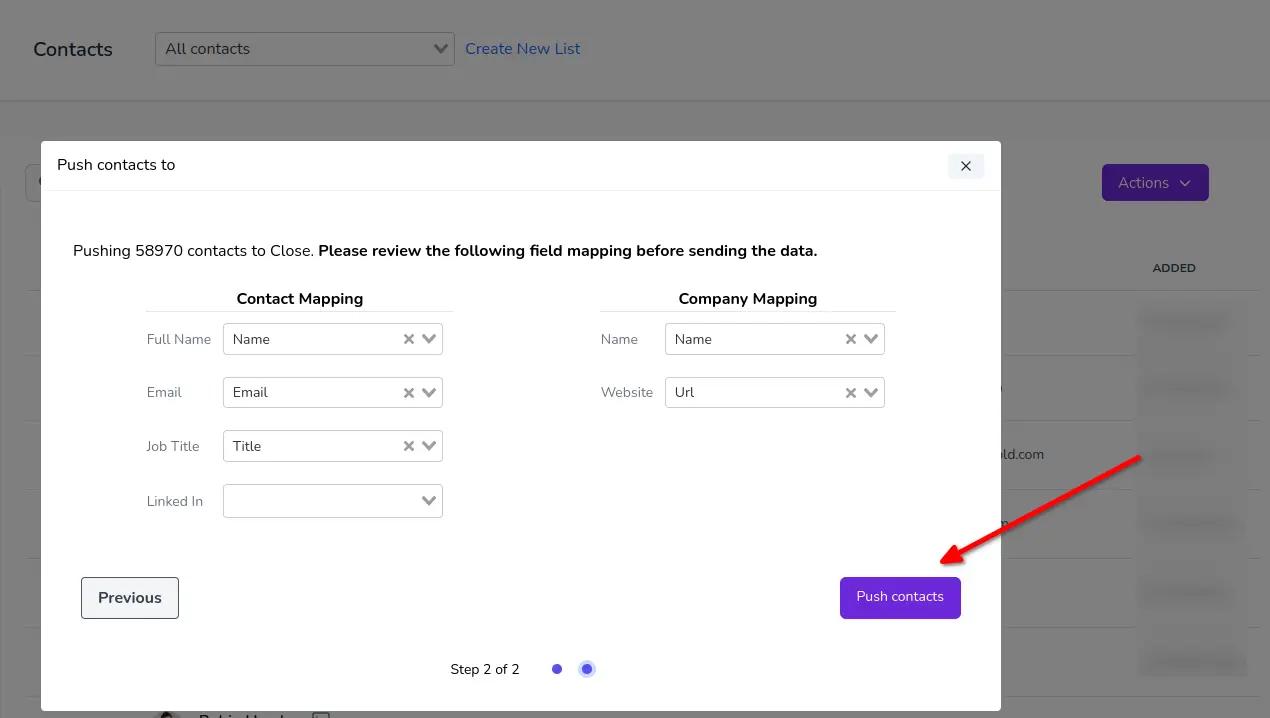The width and height of the screenshot is (1270, 718).
Task: Click the Job Title field showing Title
Action: 332,446
